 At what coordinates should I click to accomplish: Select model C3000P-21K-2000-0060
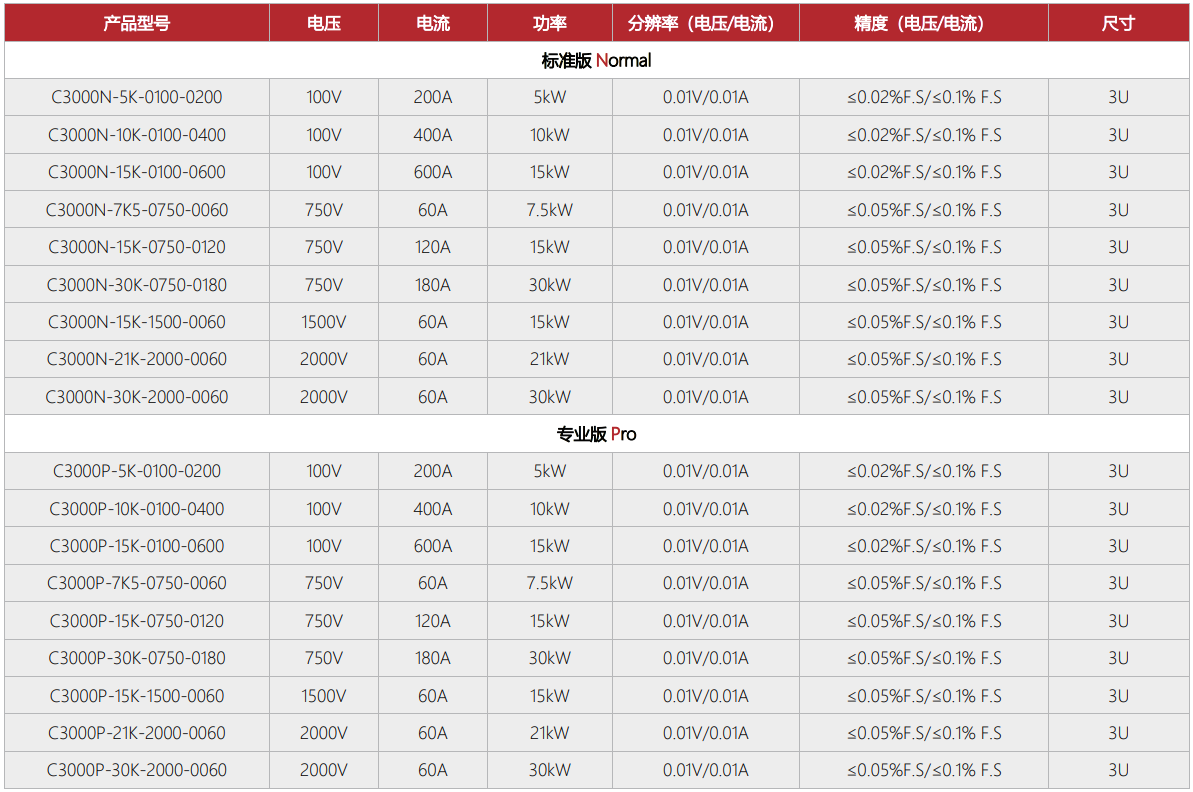137,733
